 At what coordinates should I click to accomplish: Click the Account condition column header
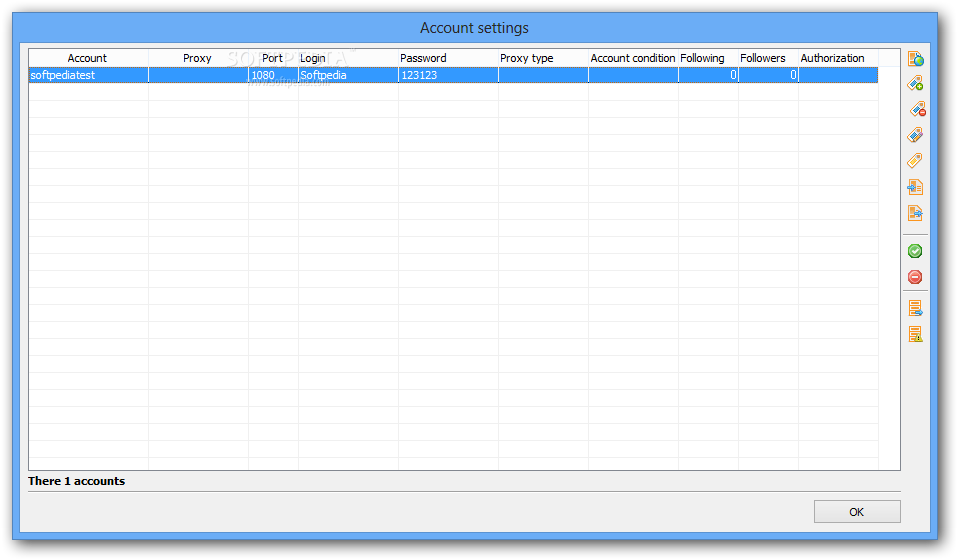pos(633,58)
